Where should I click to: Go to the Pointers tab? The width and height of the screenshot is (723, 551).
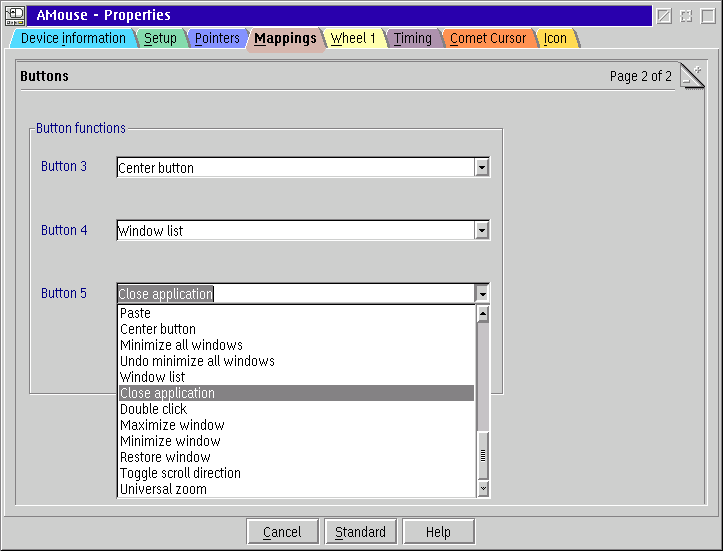click(x=217, y=38)
